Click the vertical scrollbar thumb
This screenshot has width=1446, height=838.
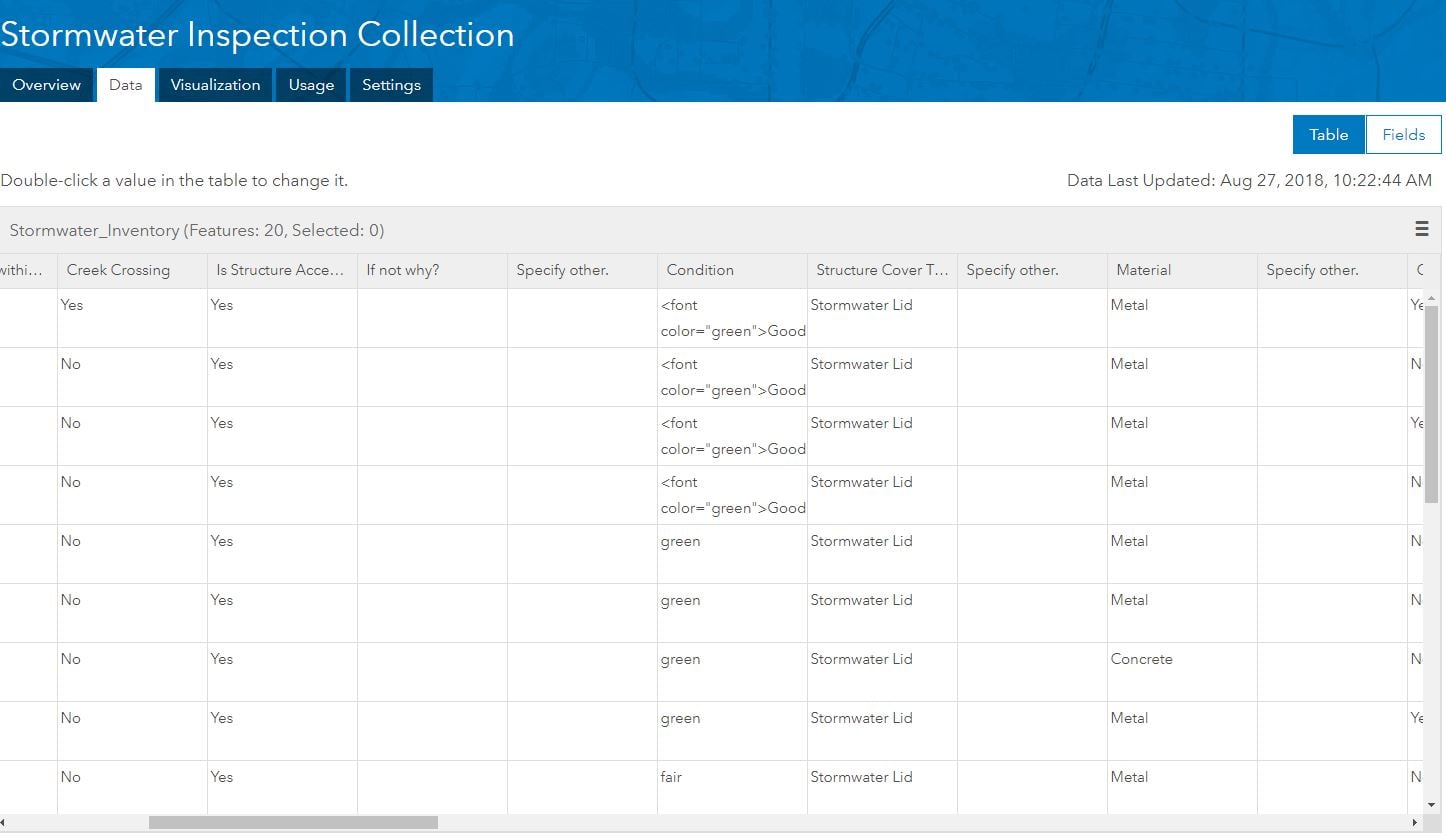point(1431,405)
